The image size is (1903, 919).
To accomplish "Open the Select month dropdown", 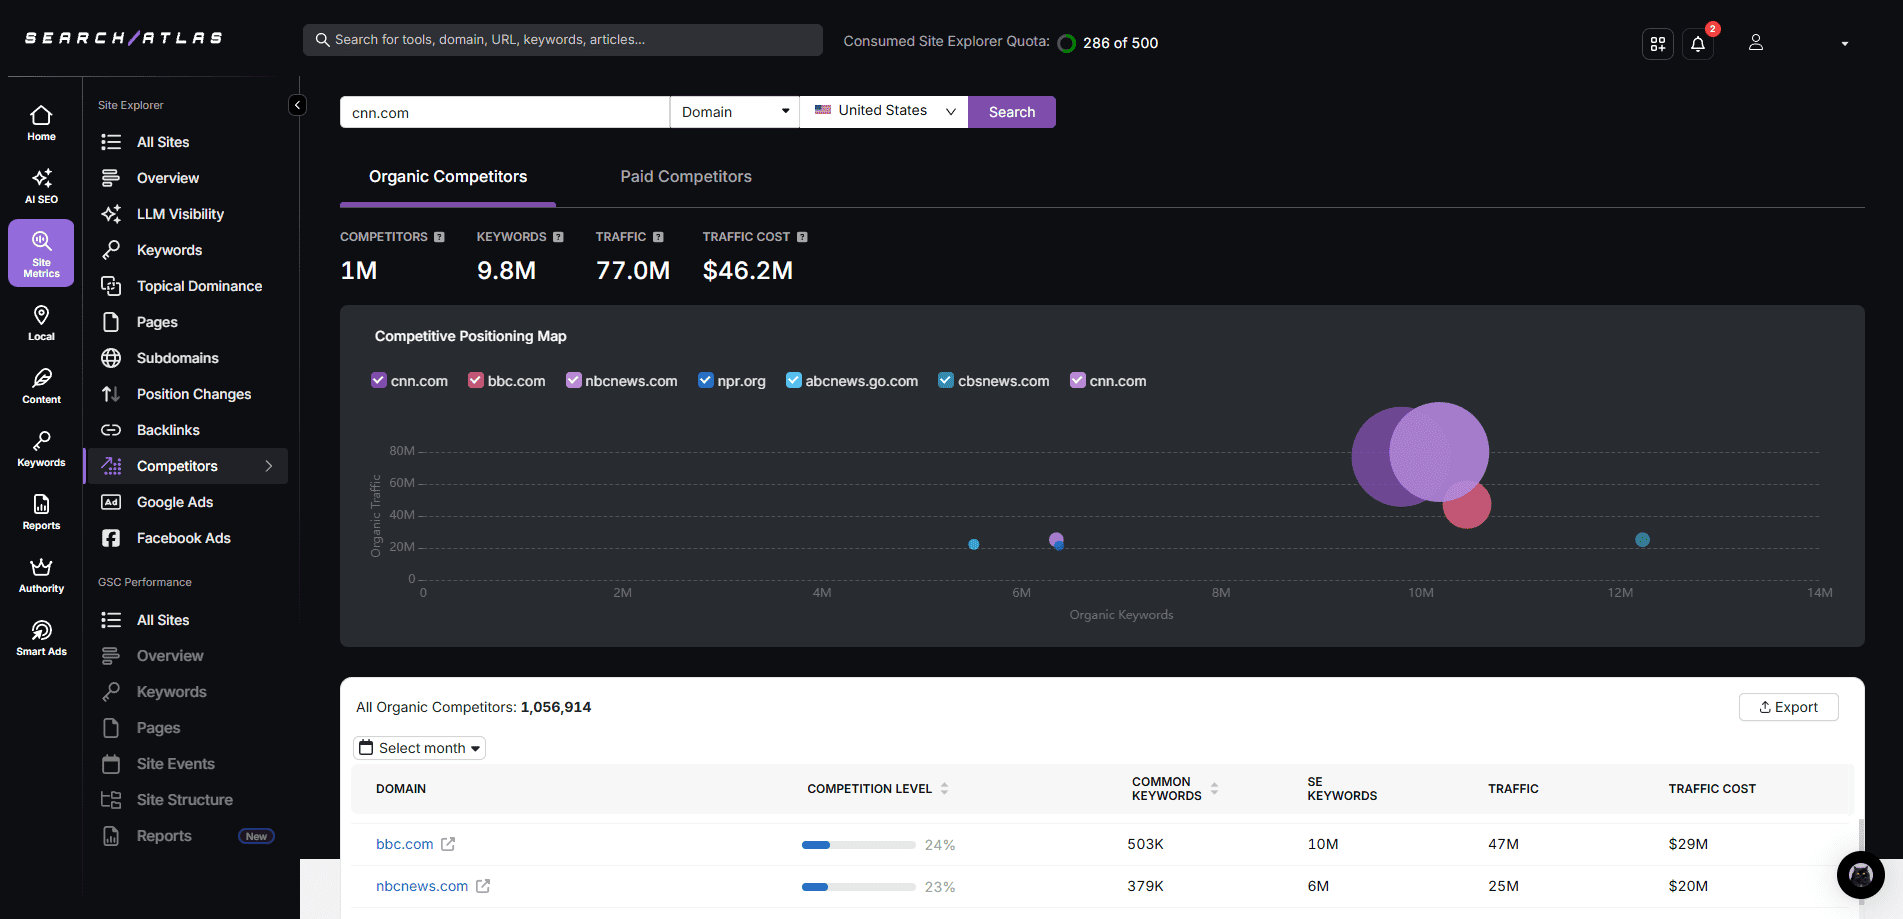I will pyautogui.click(x=420, y=748).
